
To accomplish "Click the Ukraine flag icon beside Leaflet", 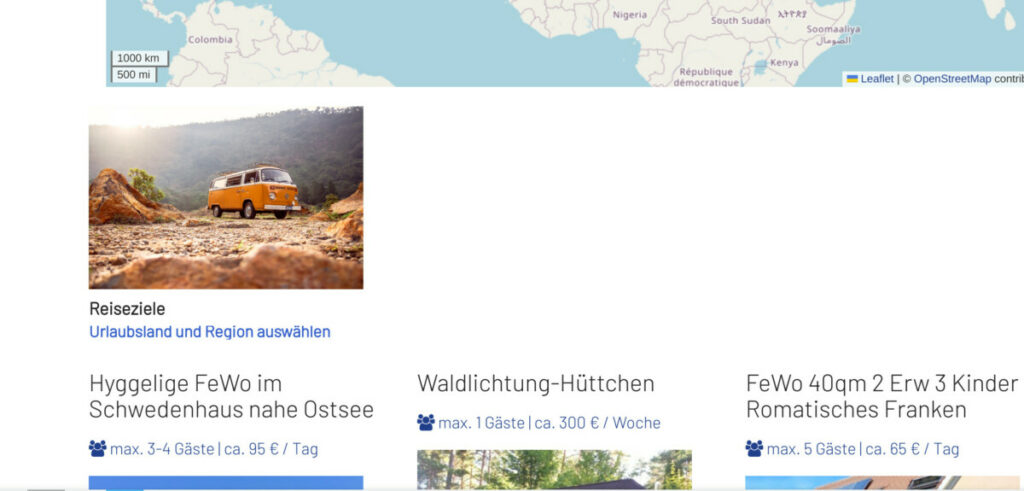I will pyautogui.click(x=852, y=79).
